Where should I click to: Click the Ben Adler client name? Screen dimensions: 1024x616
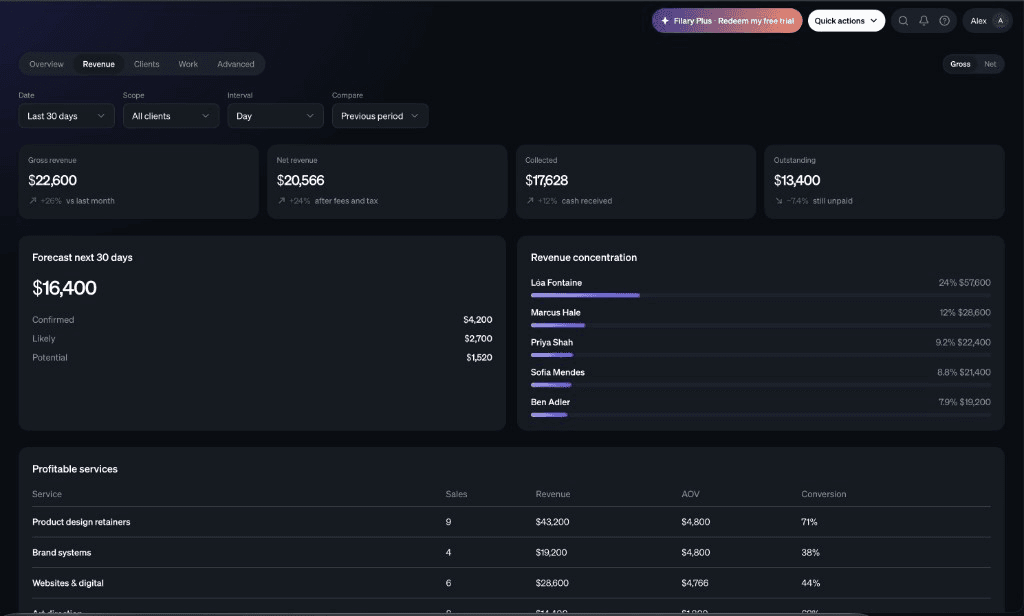pos(551,402)
